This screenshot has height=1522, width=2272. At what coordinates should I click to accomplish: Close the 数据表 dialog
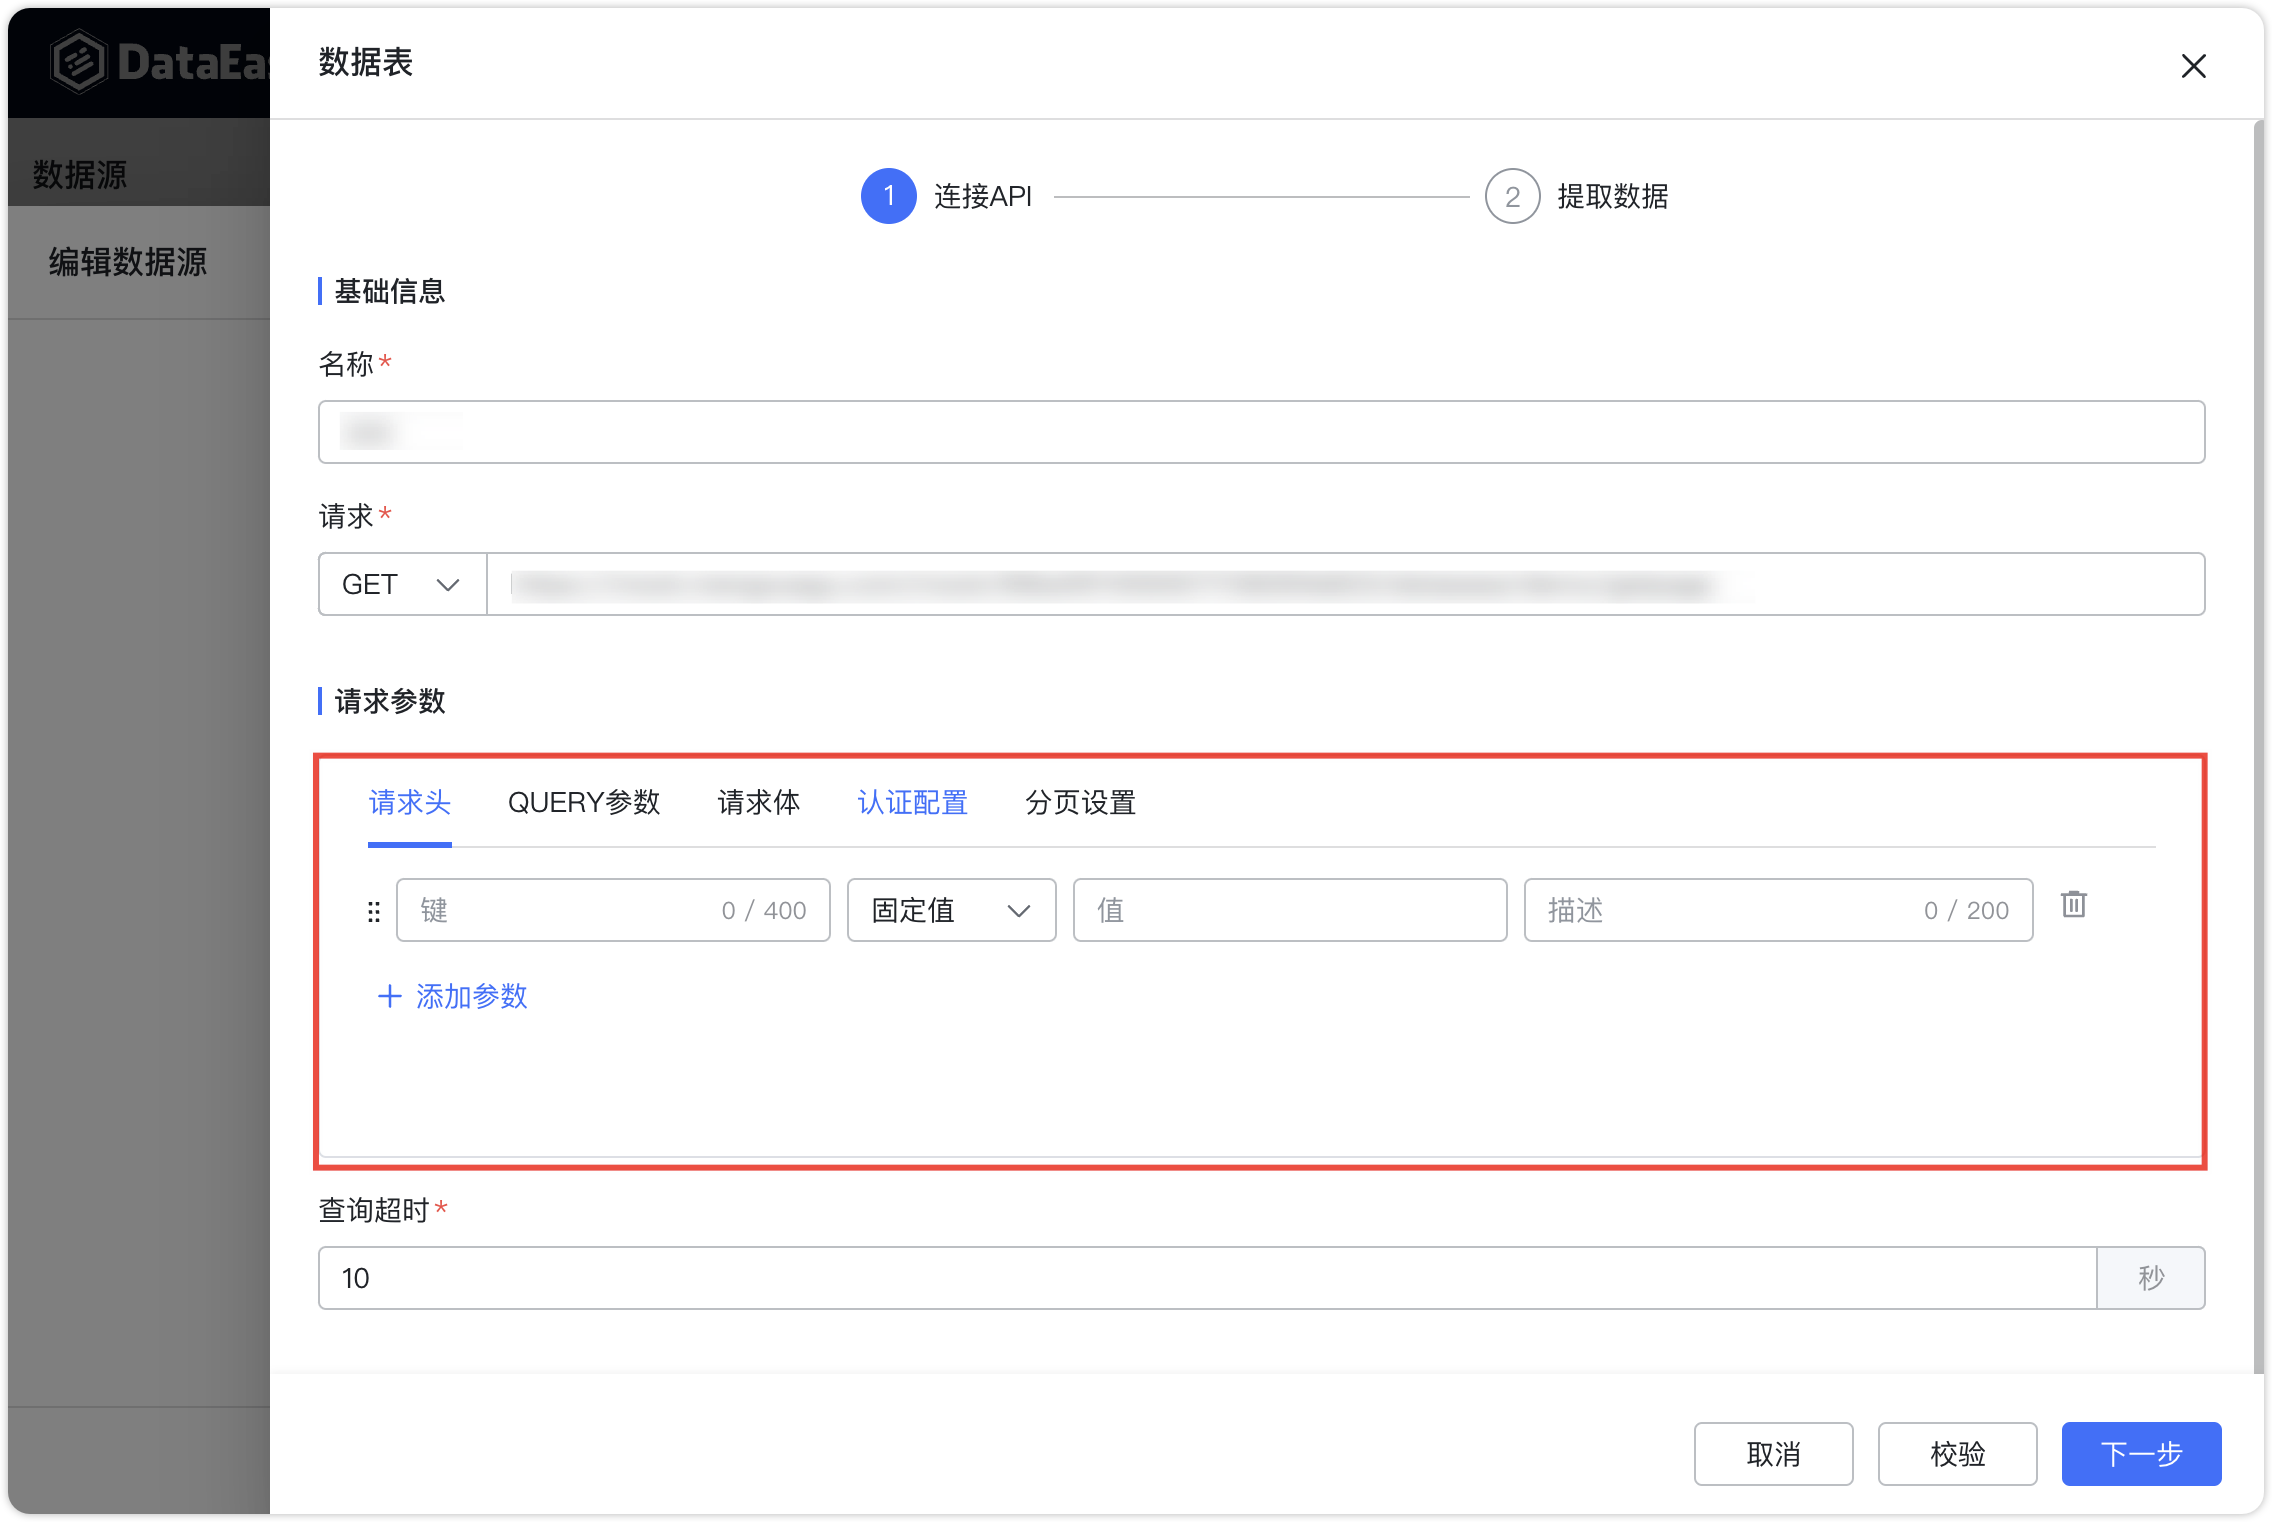point(2193,66)
